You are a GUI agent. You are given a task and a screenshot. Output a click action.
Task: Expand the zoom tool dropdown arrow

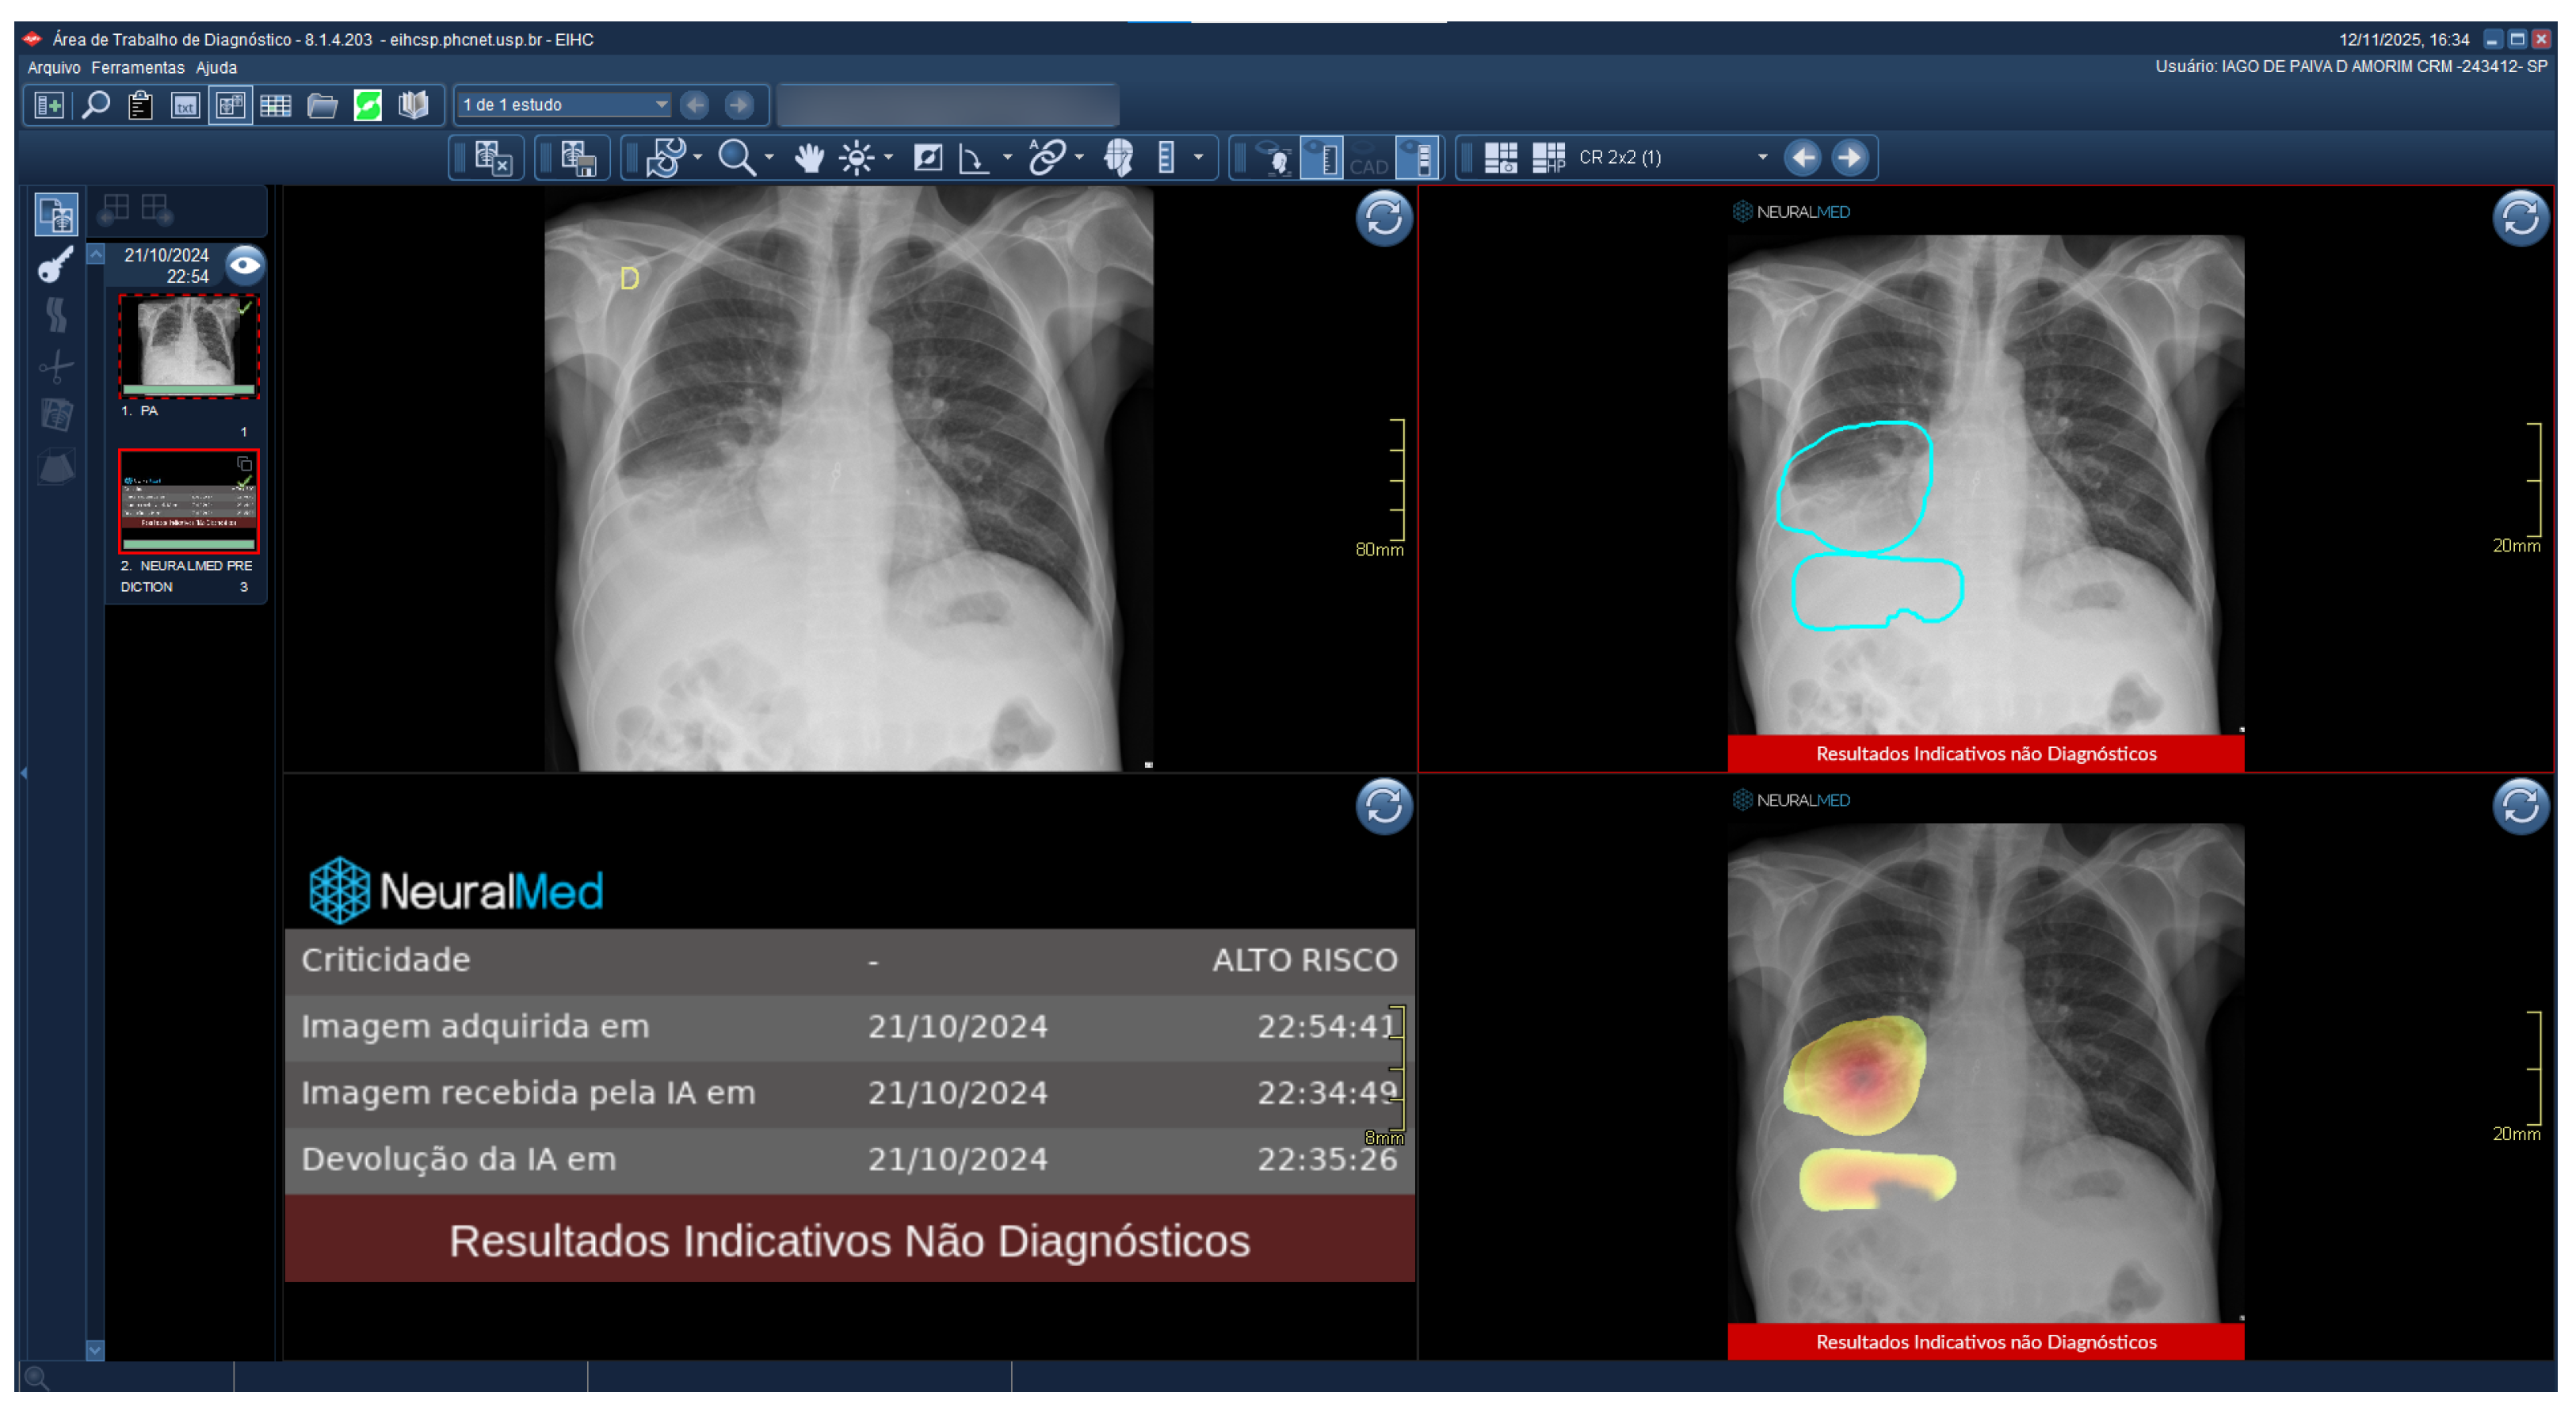click(x=769, y=158)
